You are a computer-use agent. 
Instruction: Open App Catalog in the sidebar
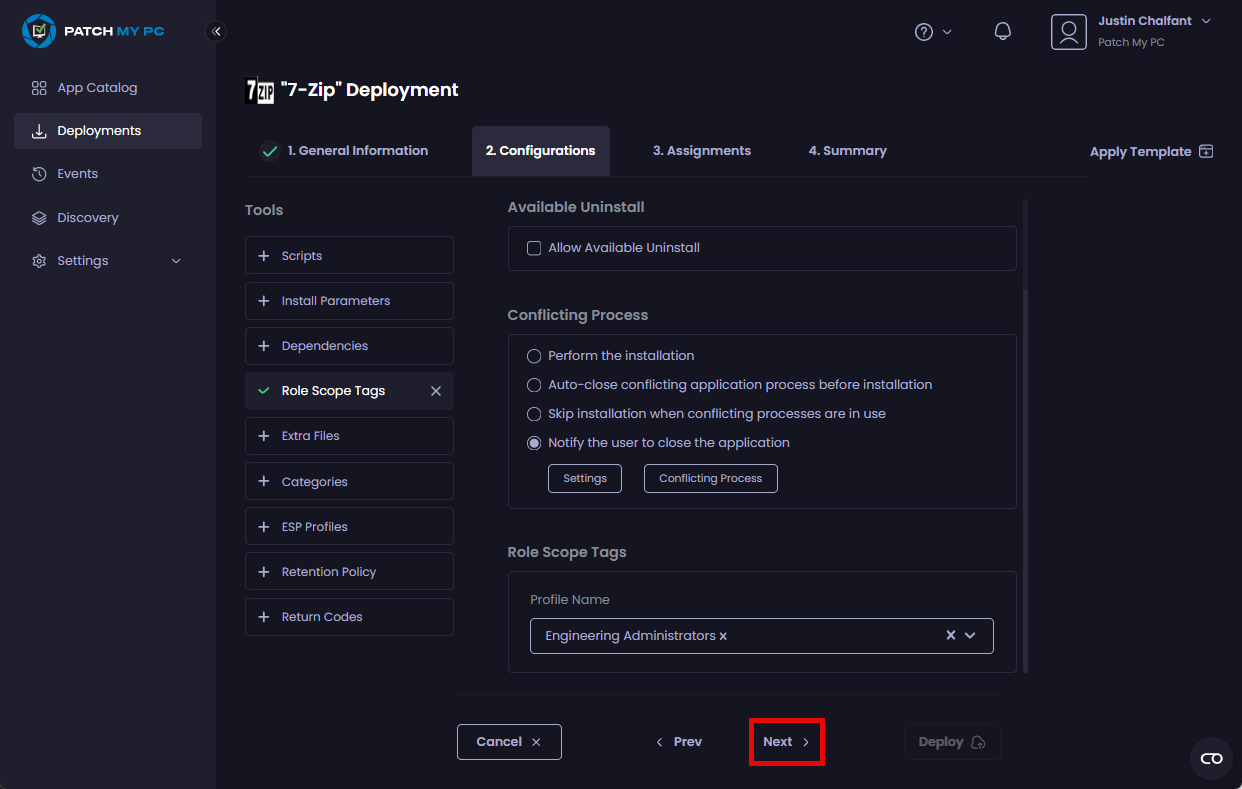[x=97, y=88]
